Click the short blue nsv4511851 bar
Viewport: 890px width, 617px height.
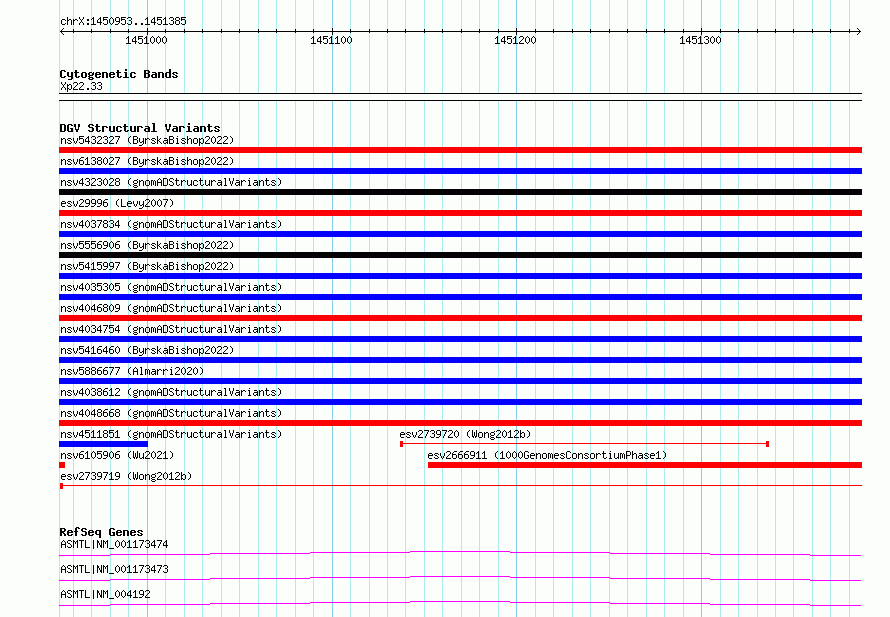tap(103, 444)
